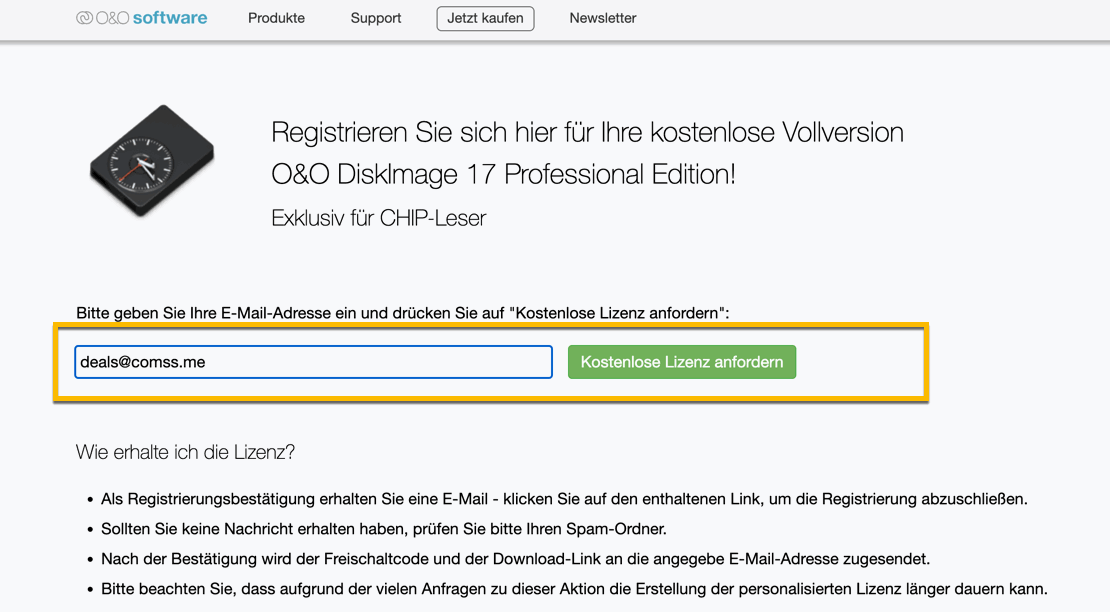Open the Support page
This screenshot has width=1110, height=612.
coord(375,18)
